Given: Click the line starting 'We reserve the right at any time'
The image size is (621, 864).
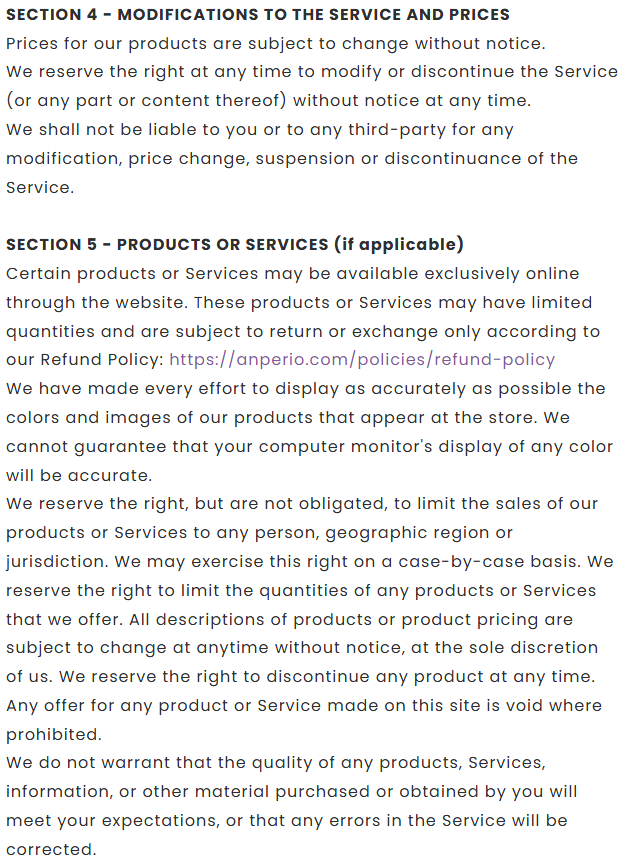Looking at the screenshot, I should 311,73.
